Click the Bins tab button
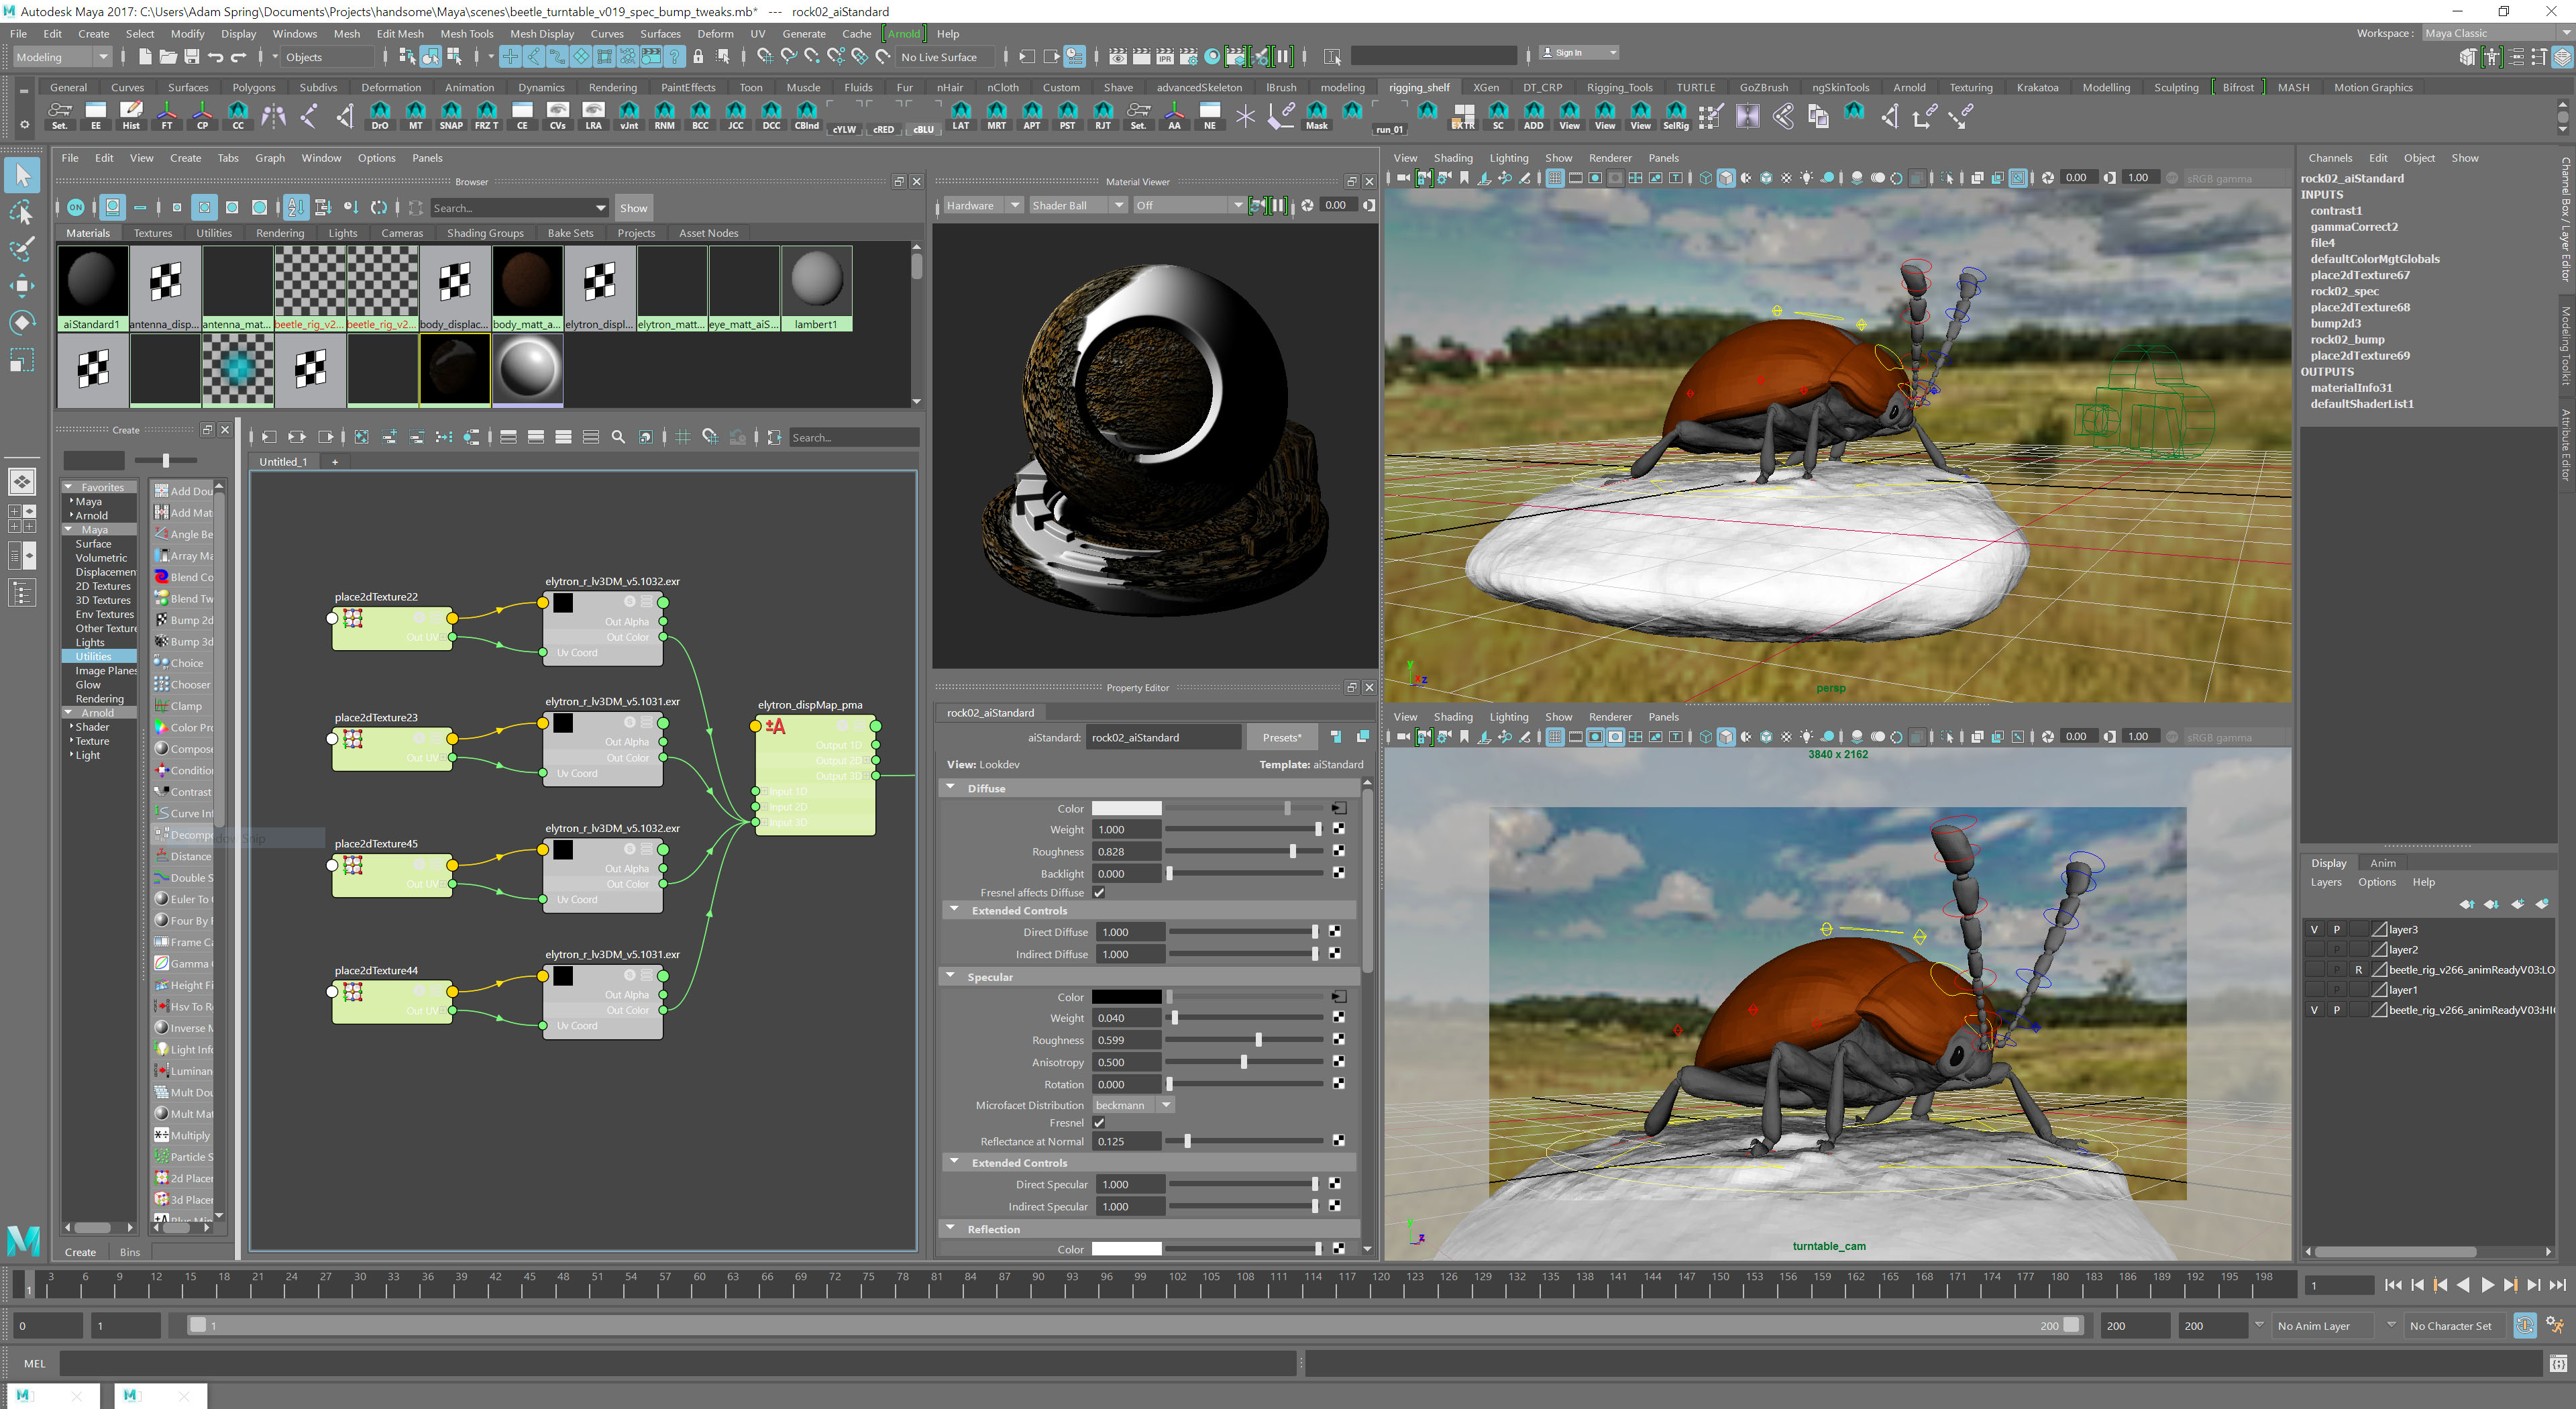The width and height of the screenshot is (2576, 1409). 130,1252
